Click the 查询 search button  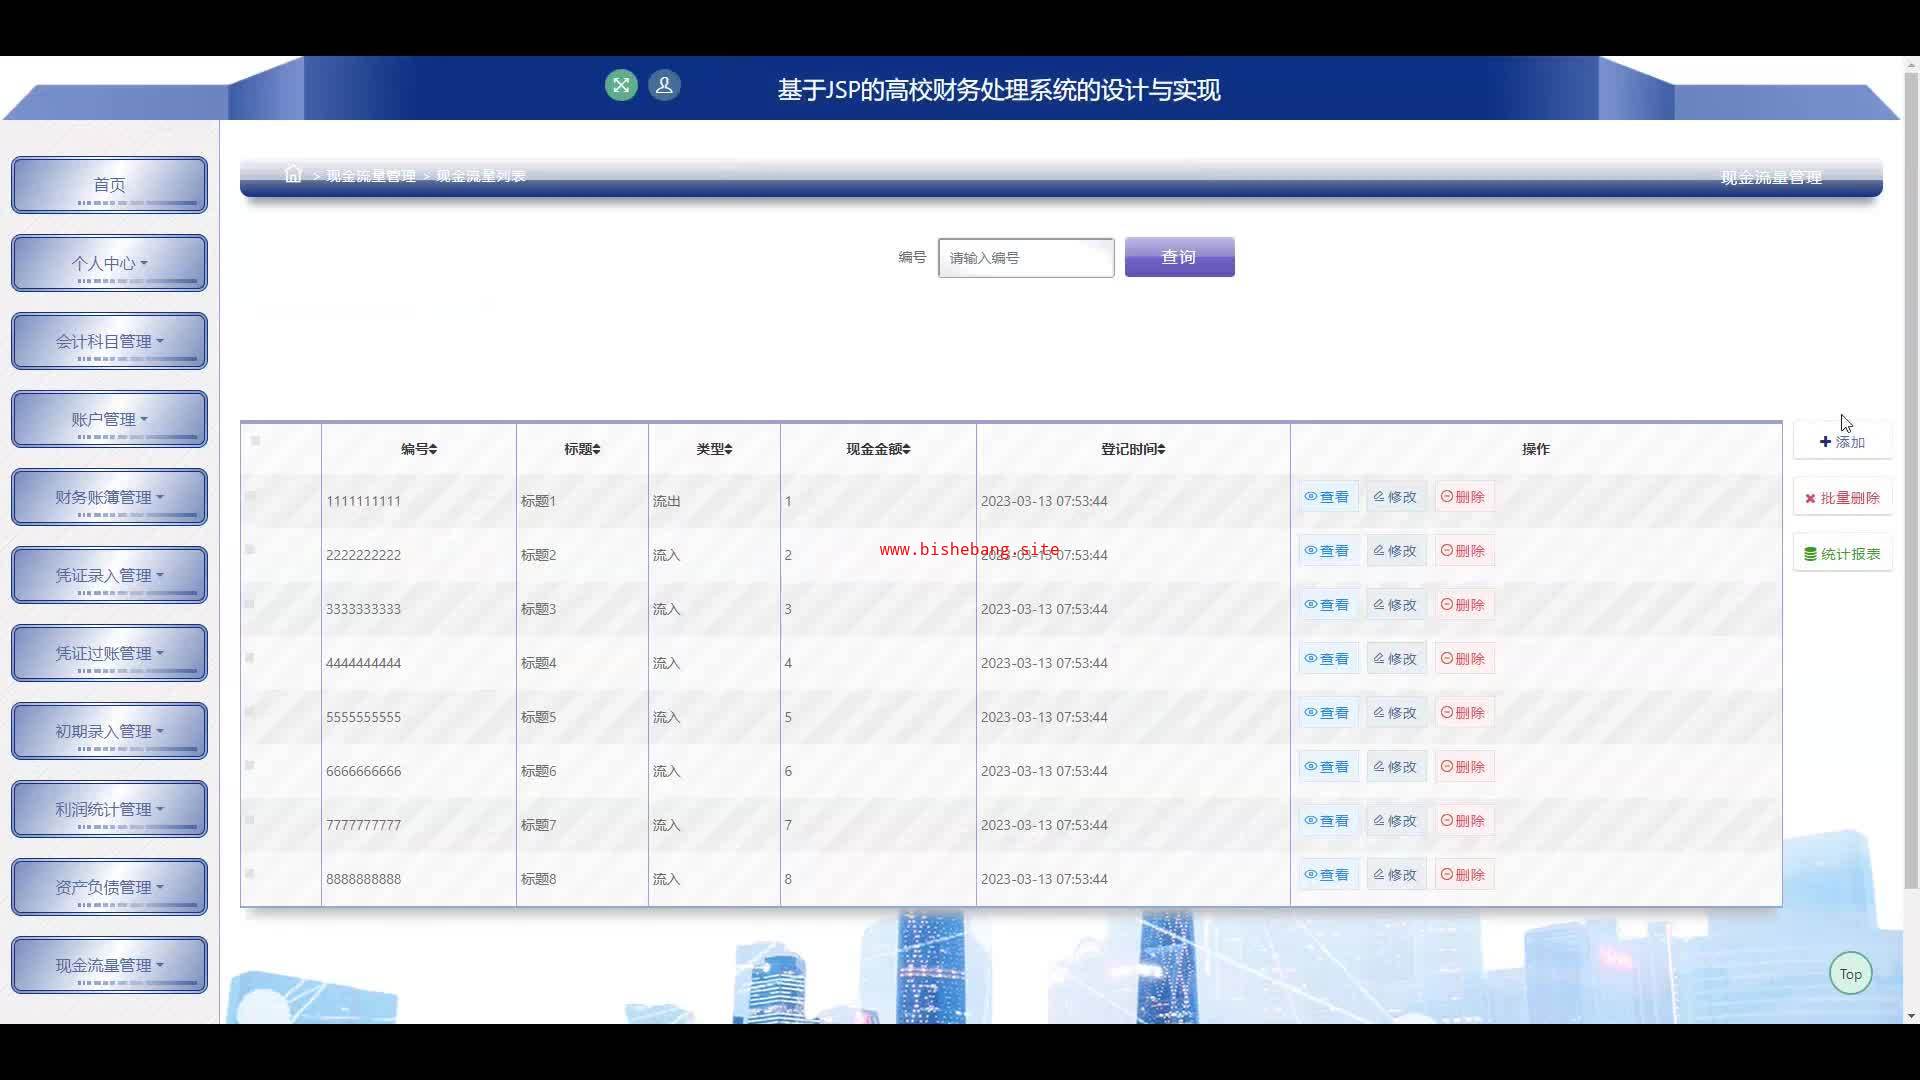(1179, 257)
